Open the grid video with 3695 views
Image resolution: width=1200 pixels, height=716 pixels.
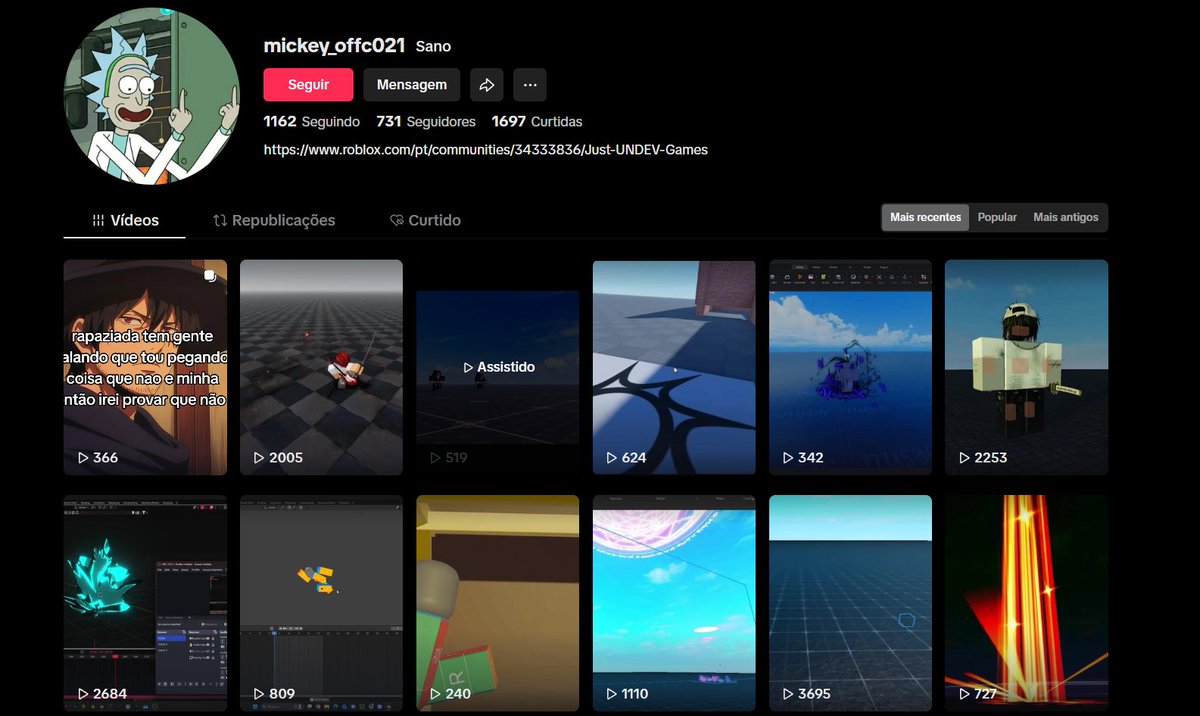click(850, 603)
